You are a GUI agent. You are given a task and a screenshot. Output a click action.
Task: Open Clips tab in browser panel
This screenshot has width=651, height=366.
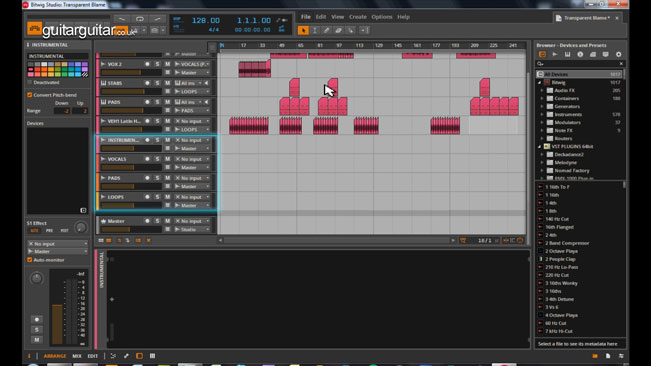[x=593, y=54]
